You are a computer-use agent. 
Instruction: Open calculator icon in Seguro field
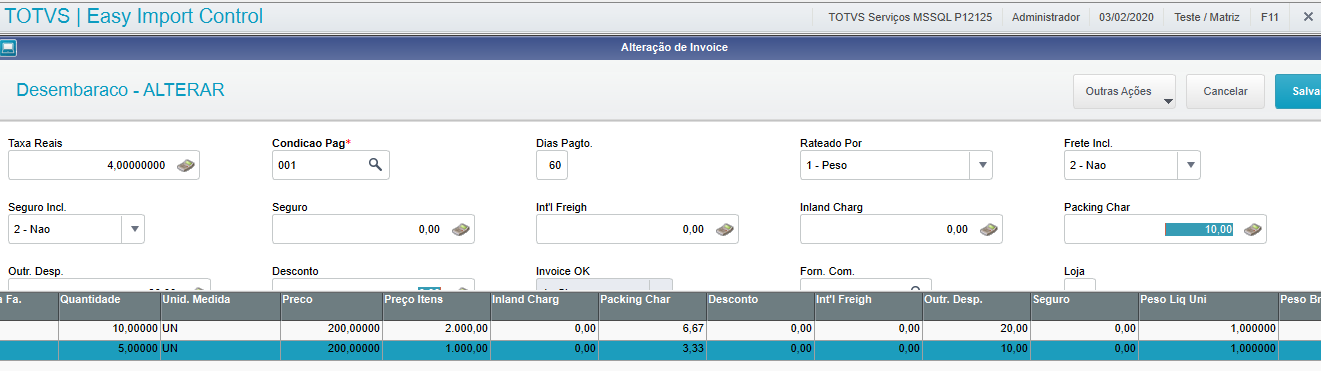coord(460,229)
